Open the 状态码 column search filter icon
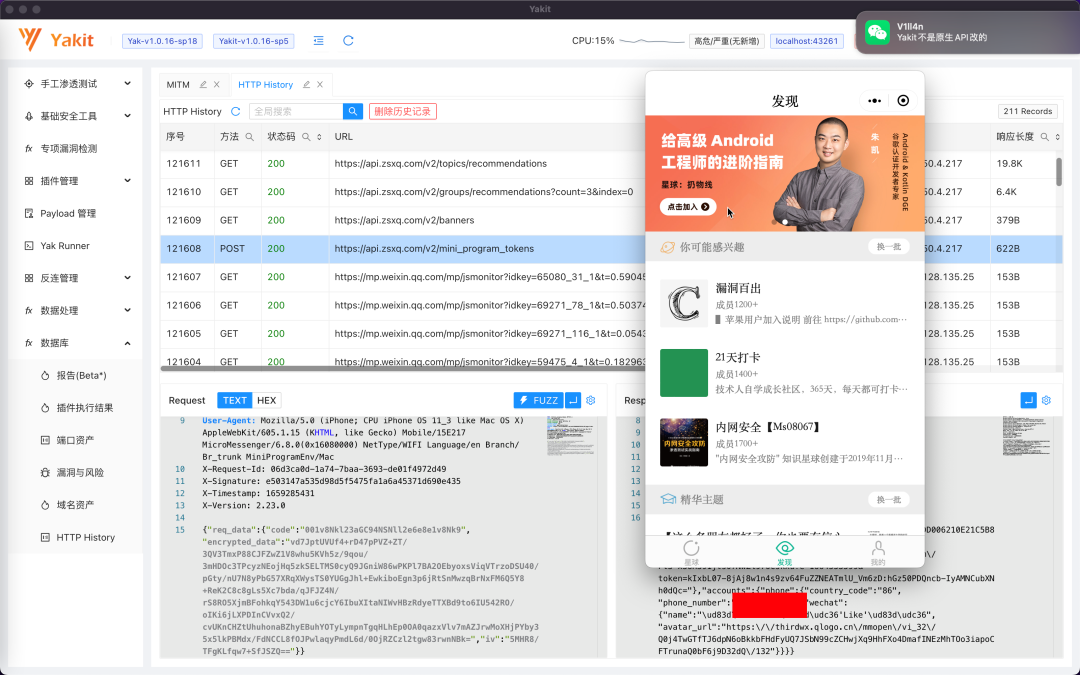Viewport: 1080px width, 675px height. [x=307, y=137]
